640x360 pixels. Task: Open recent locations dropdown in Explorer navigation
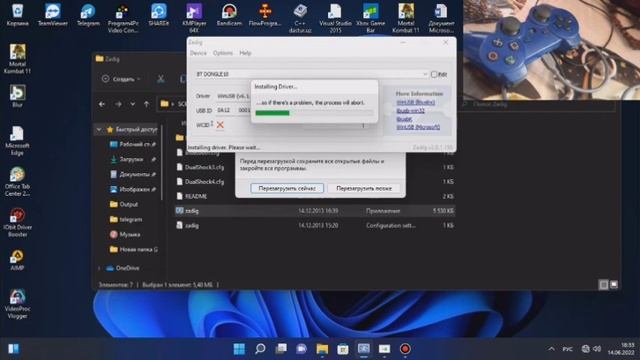coord(133,104)
